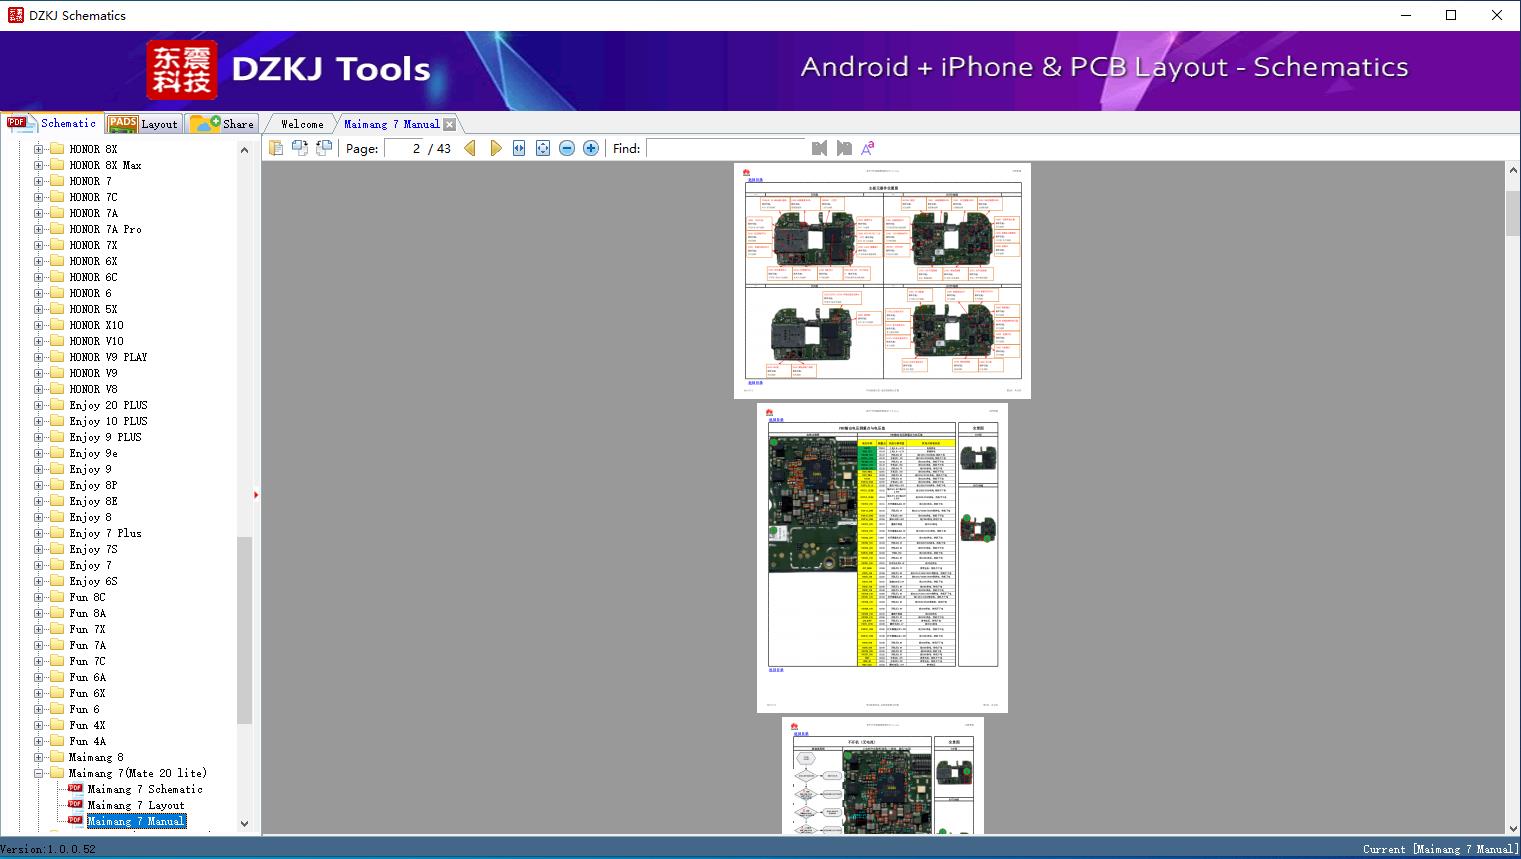The image size is (1521, 859).
Task: Select the HONOR 8X Max folder
Action: pyautogui.click(x=105, y=165)
